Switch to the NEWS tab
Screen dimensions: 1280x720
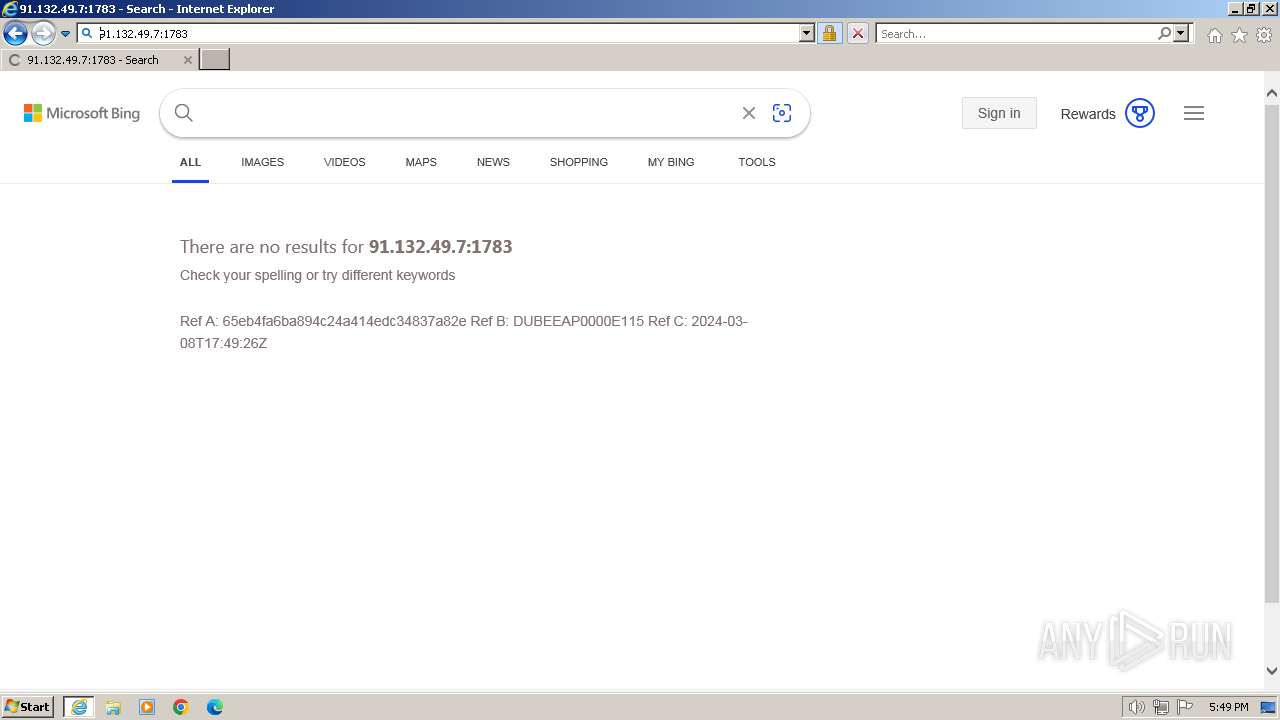click(x=493, y=162)
